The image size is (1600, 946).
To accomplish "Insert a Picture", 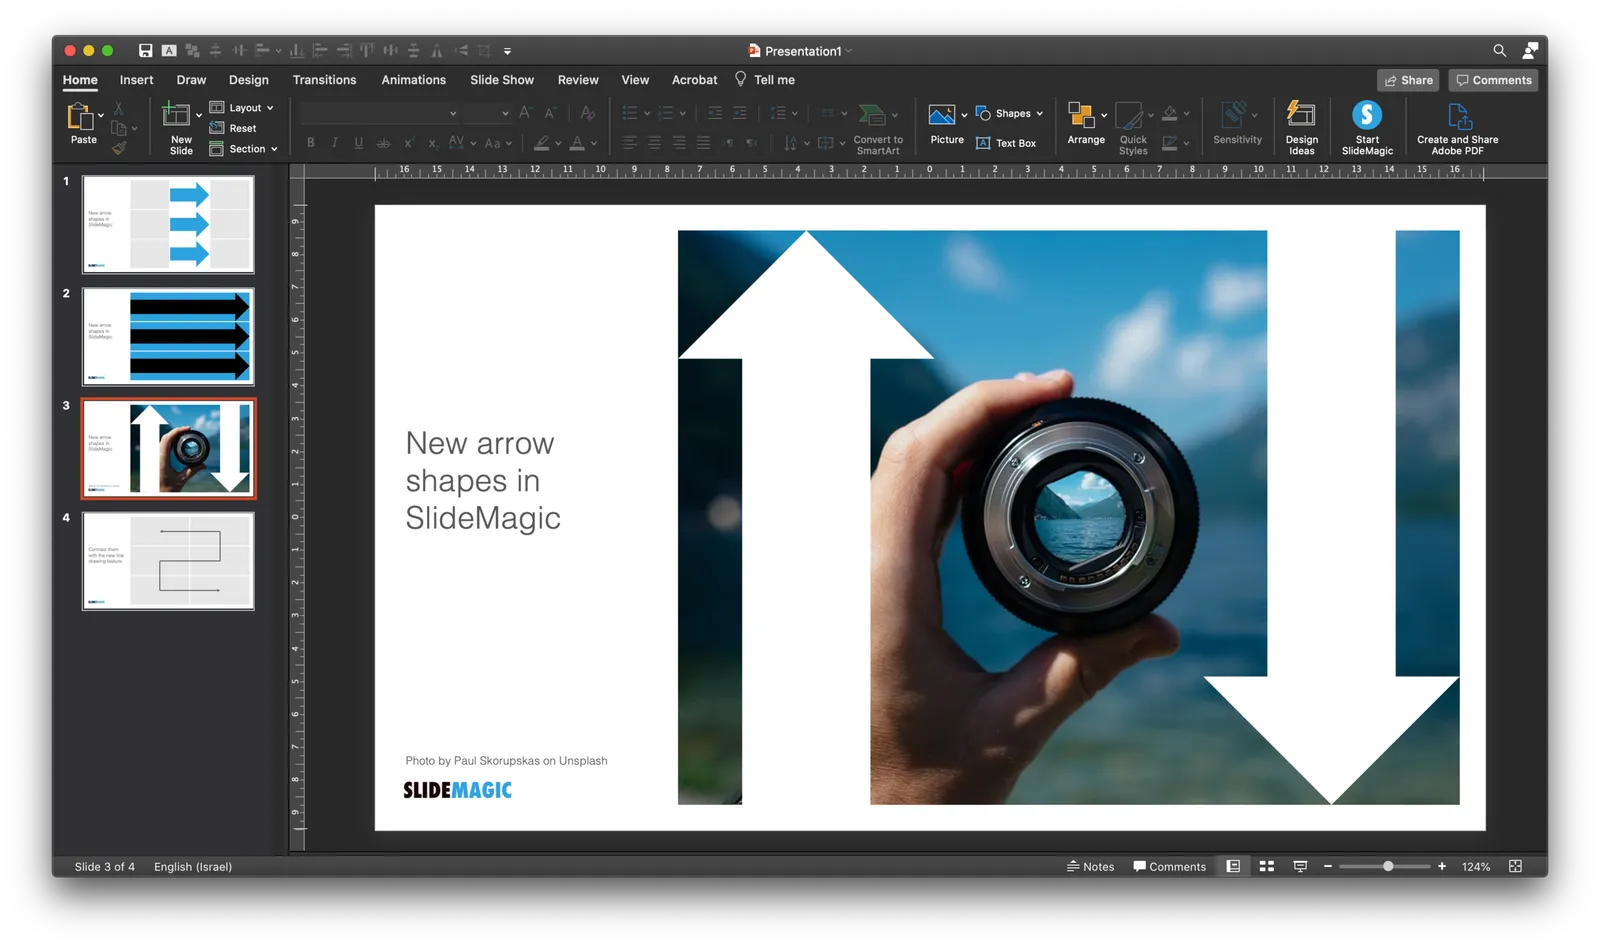I will (x=946, y=124).
